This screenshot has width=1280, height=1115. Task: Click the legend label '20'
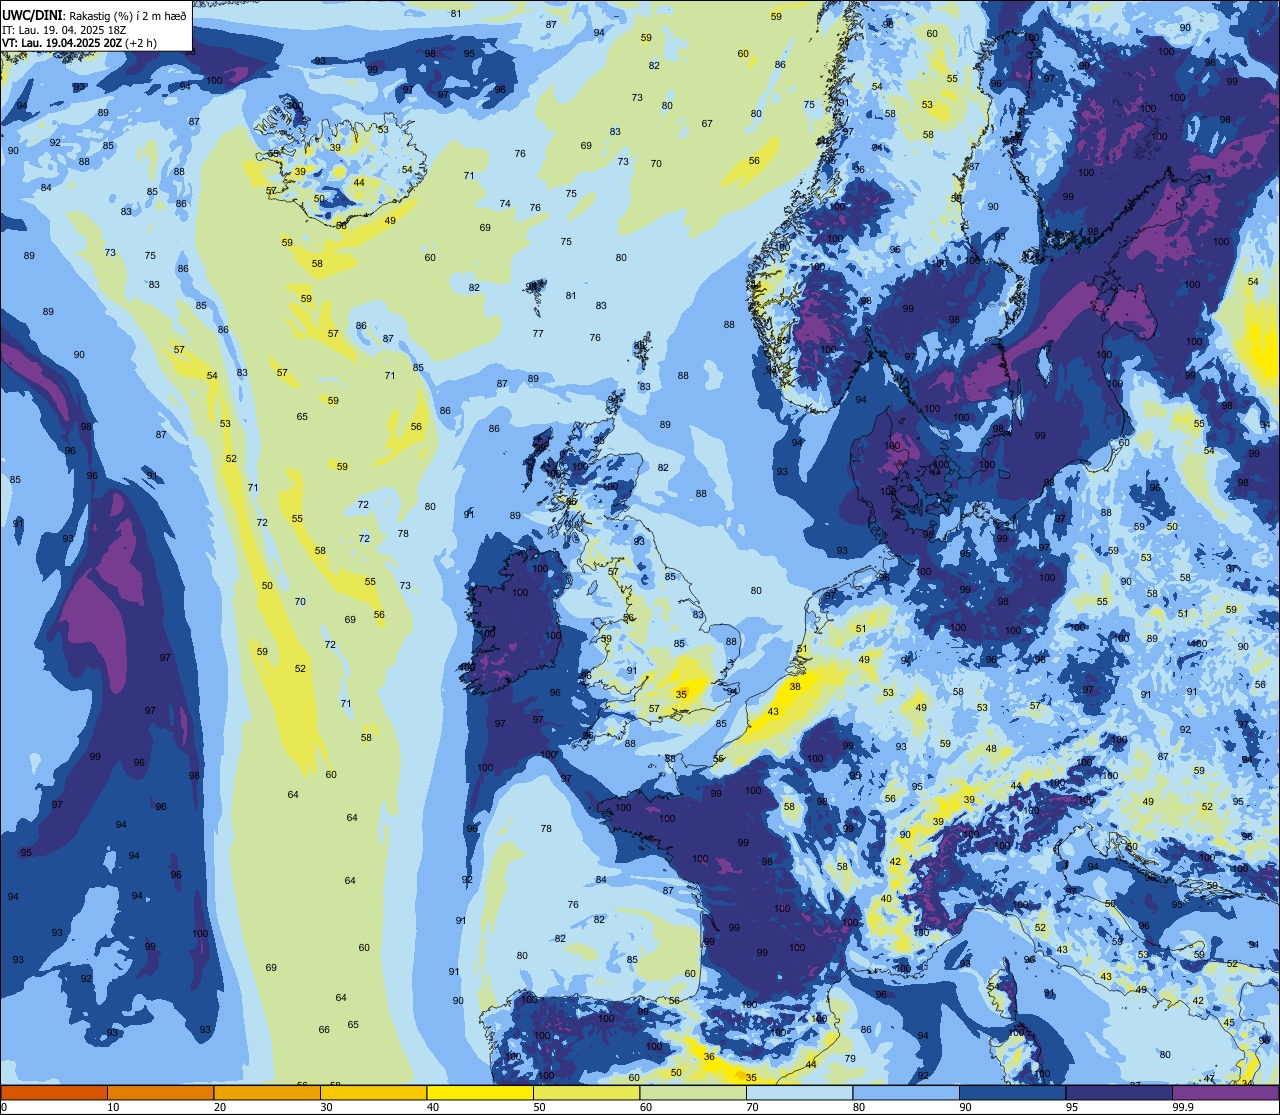220,1107
